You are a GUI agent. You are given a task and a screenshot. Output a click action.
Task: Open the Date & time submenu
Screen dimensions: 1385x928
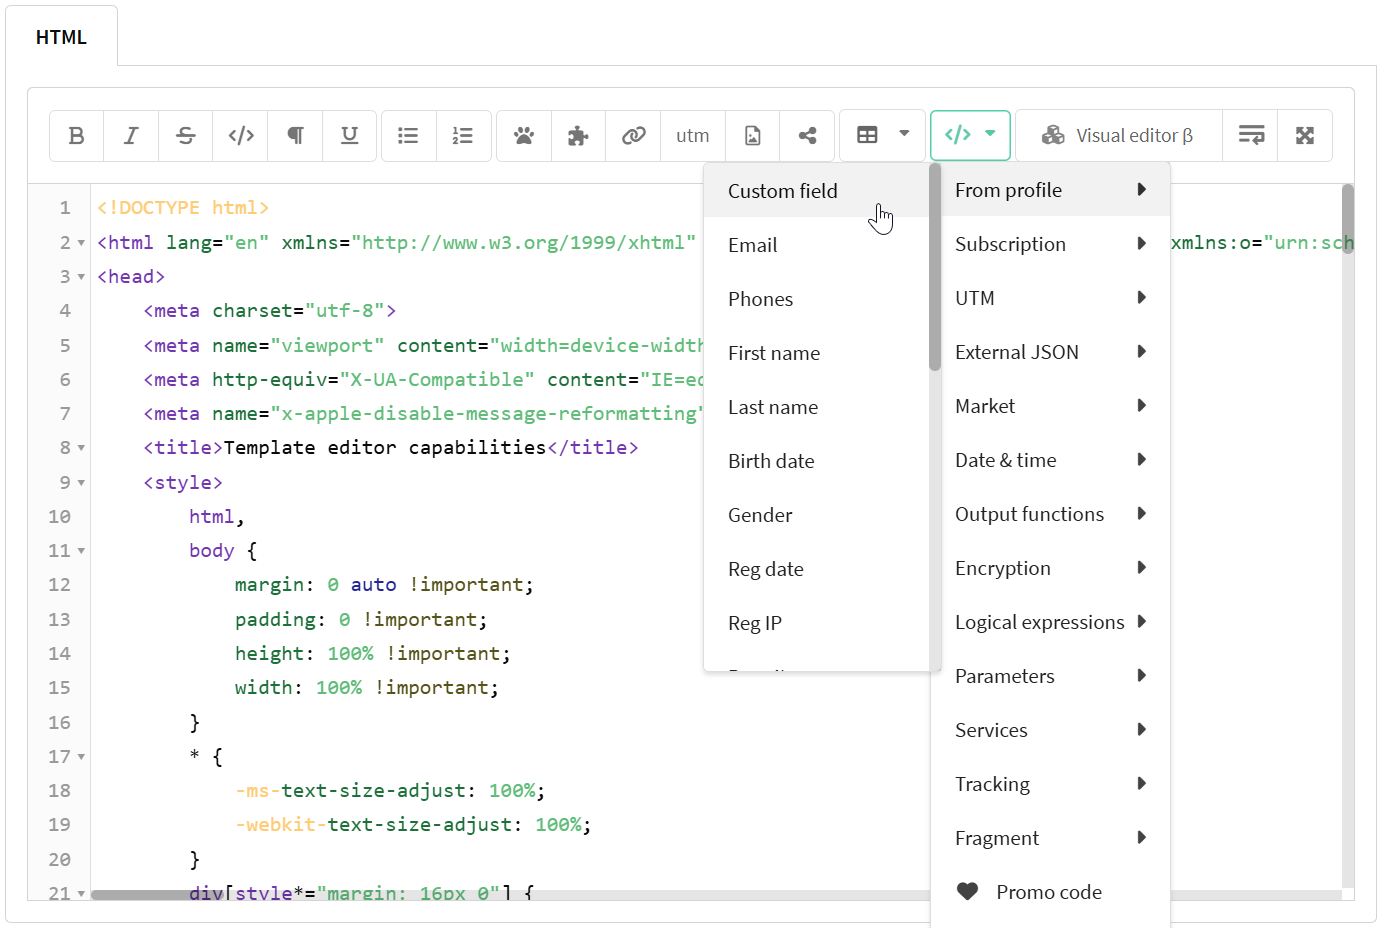click(1050, 460)
